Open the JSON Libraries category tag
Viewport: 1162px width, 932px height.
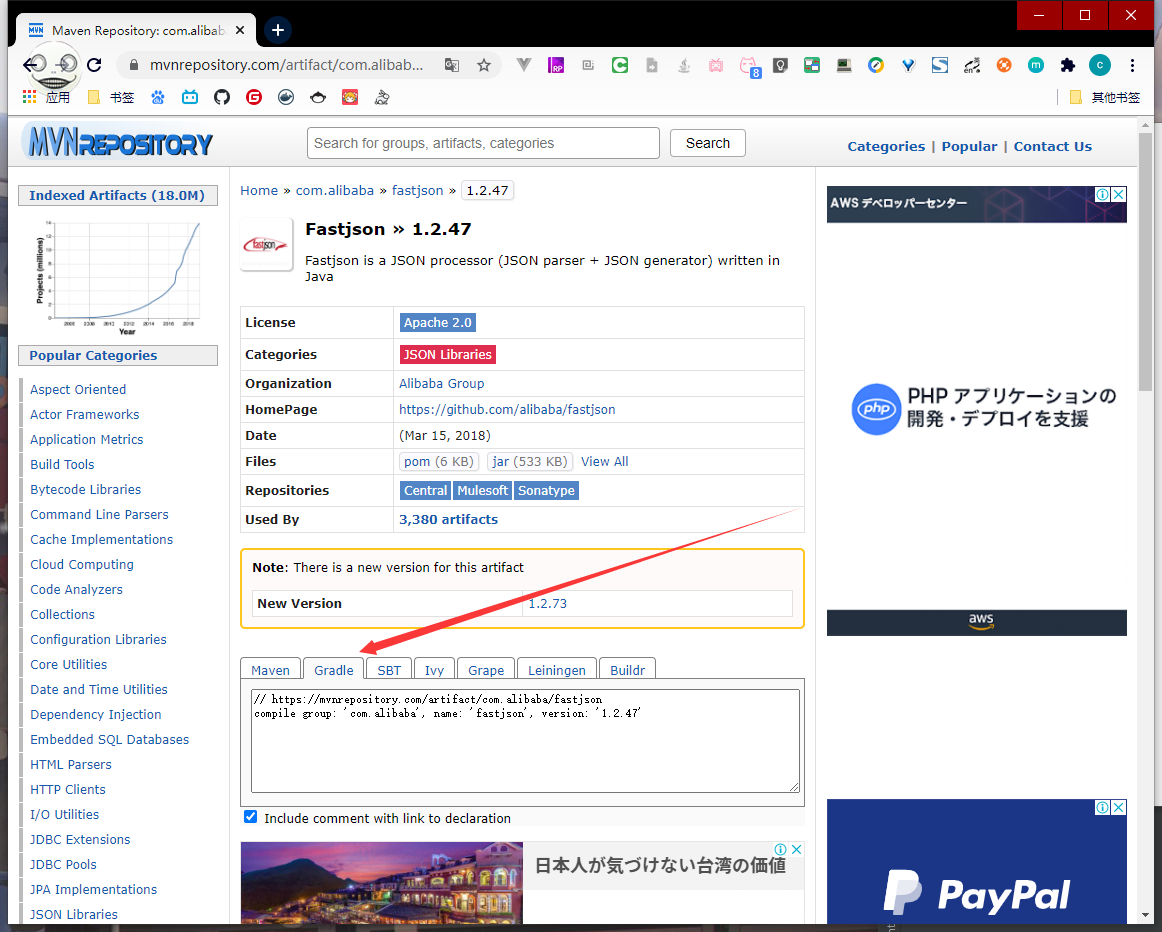[x=447, y=354]
